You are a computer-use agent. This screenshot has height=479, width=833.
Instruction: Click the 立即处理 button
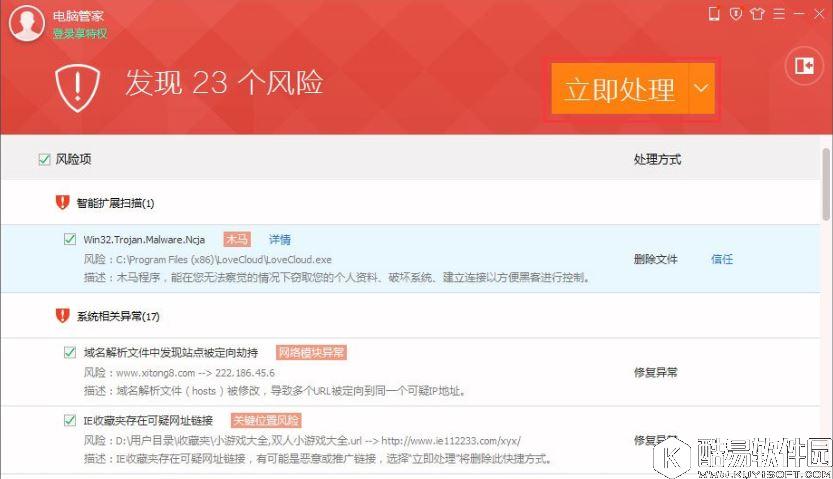click(620, 88)
